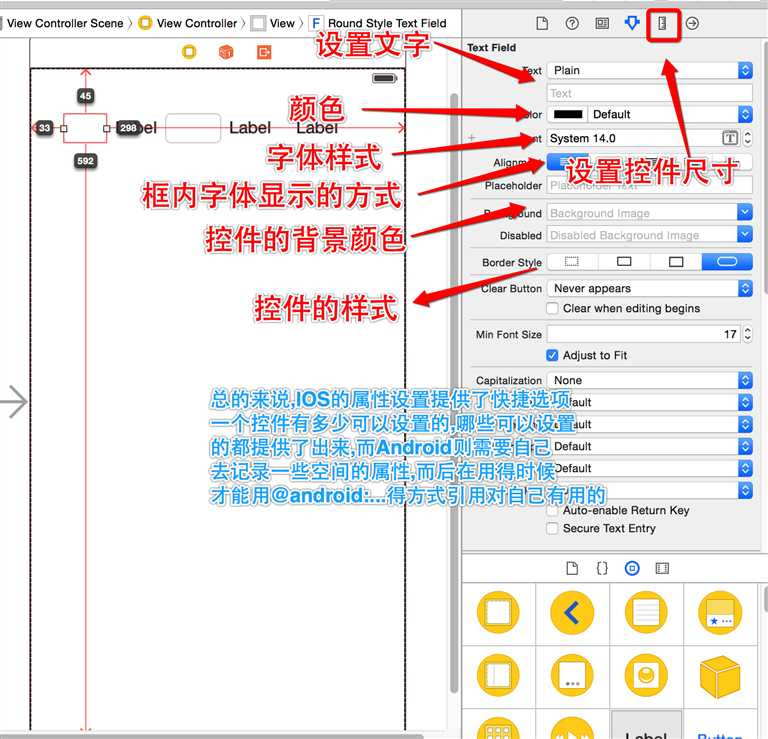
Task: Open the Text Plain dropdown
Action: pos(649,71)
